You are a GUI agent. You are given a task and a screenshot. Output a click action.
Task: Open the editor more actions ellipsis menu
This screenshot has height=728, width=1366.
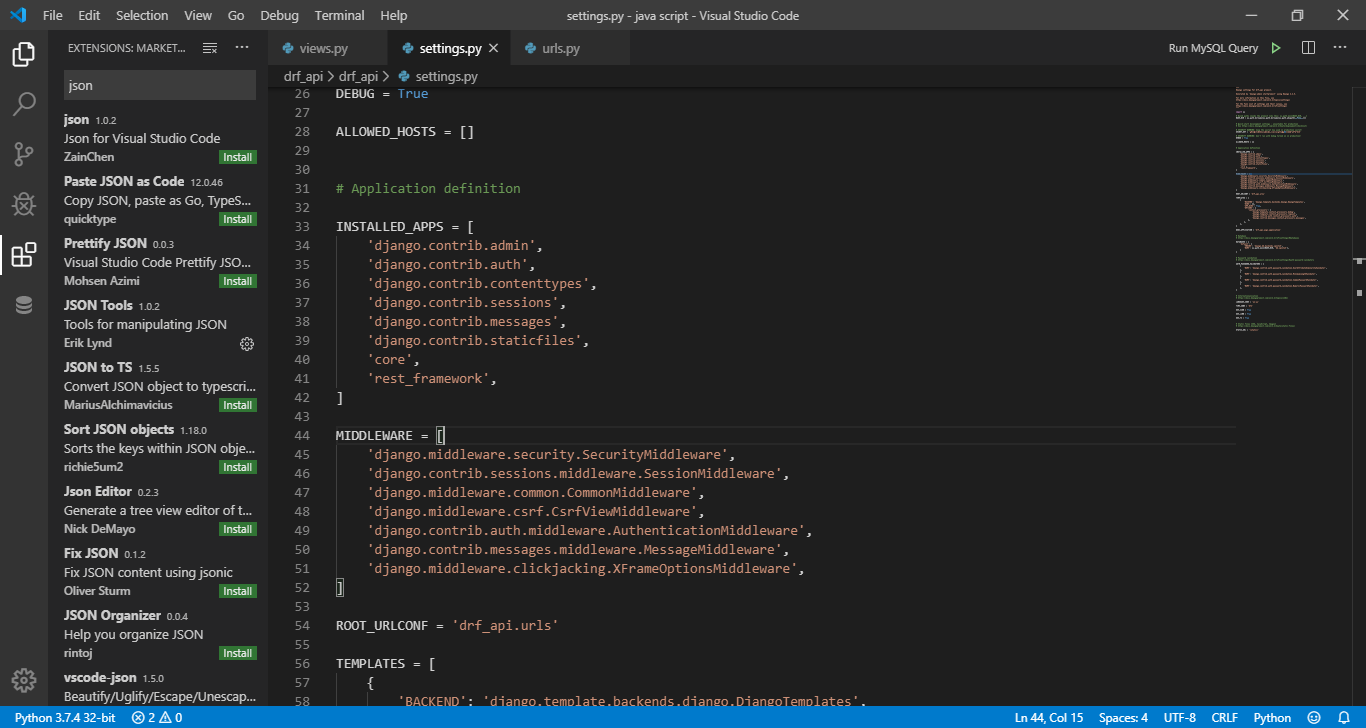[1340, 47]
